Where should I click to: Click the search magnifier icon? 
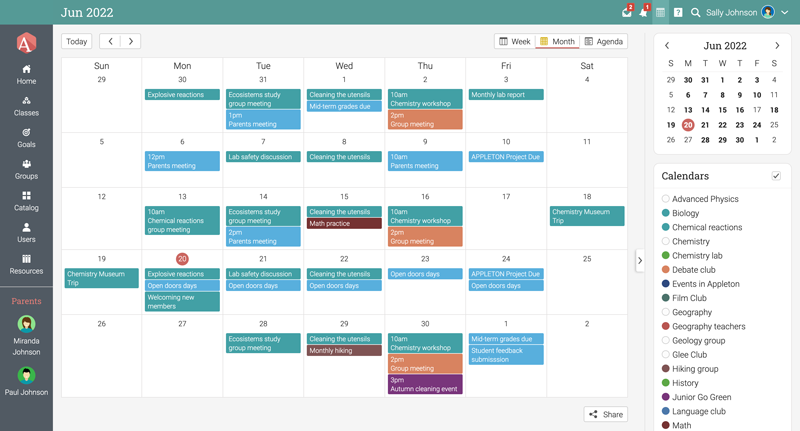click(x=696, y=13)
